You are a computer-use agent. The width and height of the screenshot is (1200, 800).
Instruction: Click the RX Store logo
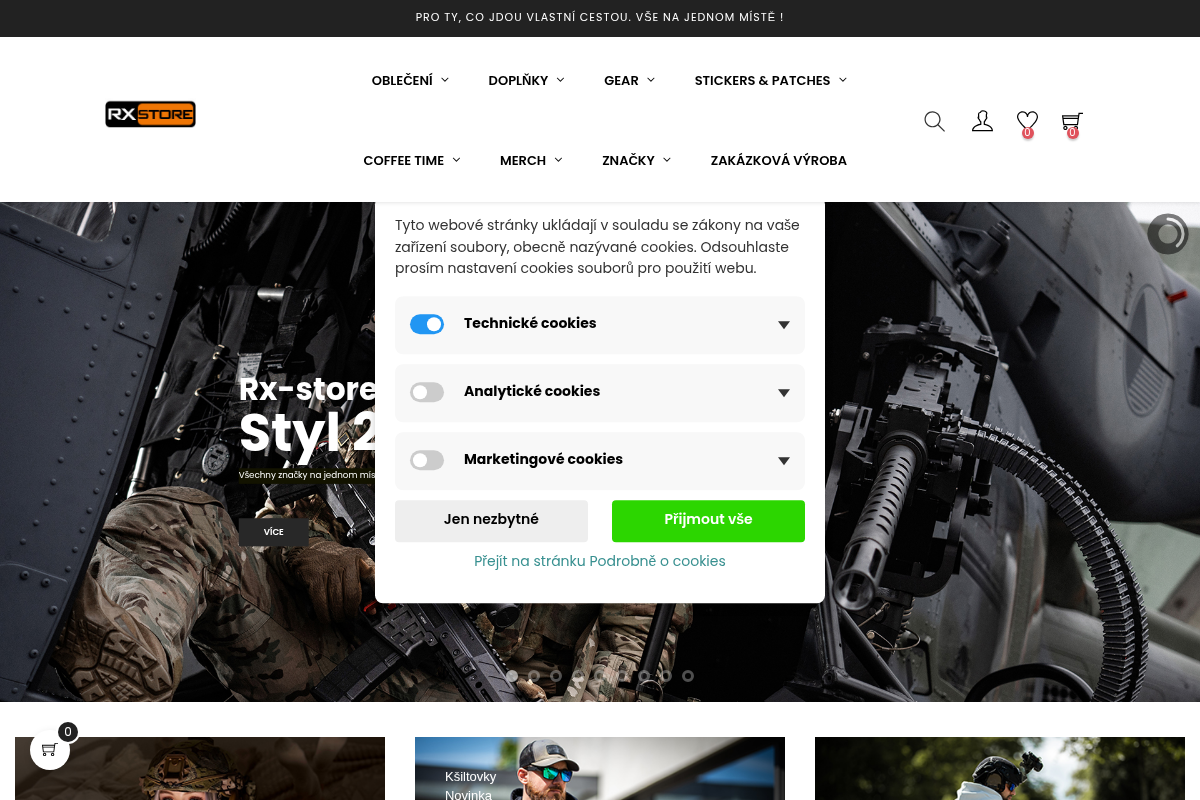(x=150, y=114)
